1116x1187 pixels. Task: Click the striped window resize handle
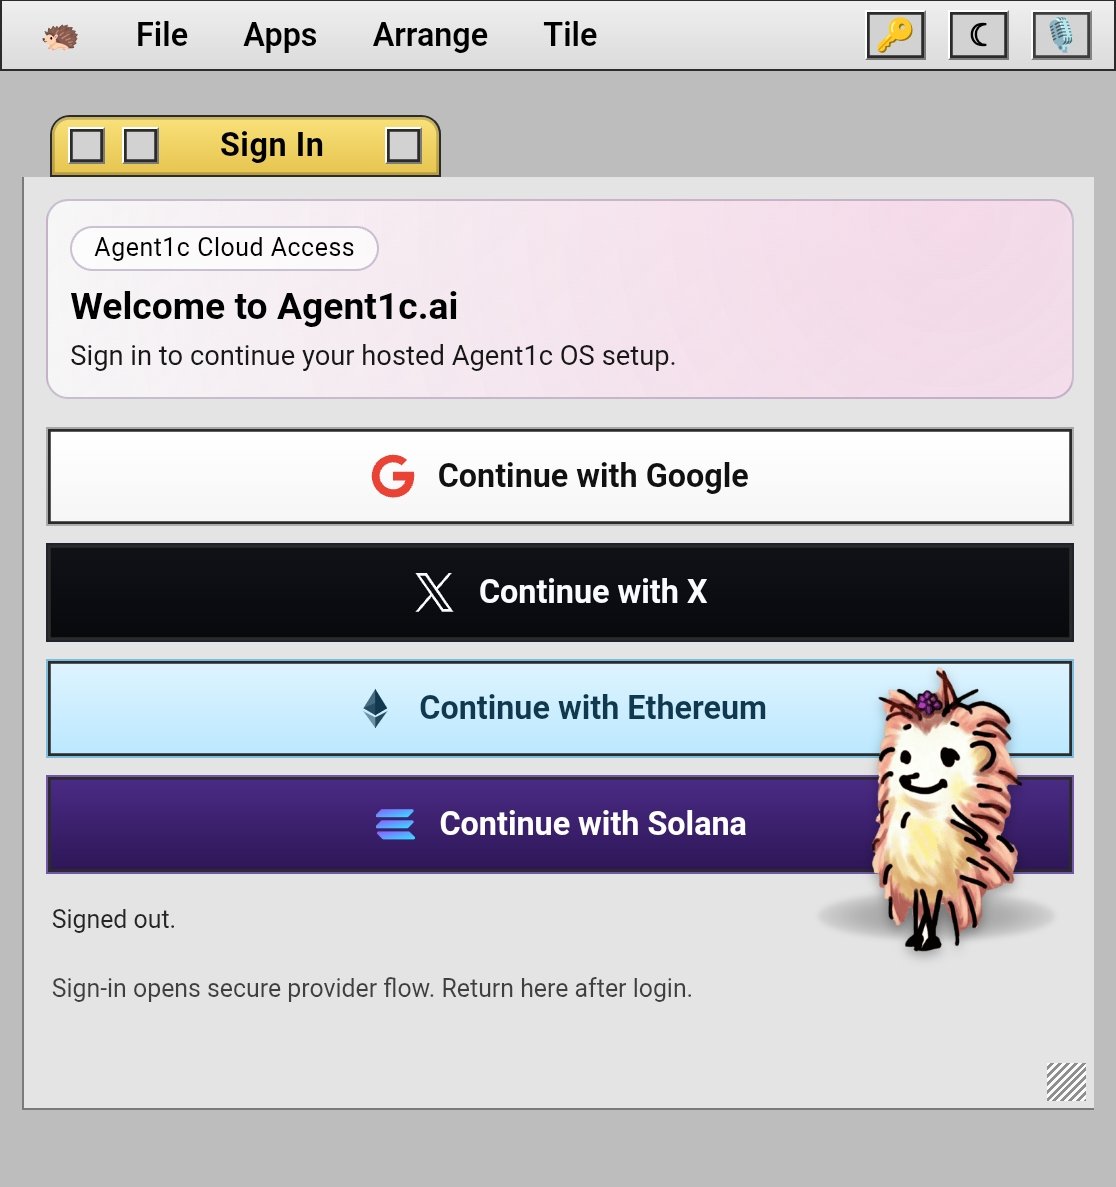[x=1066, y=1082]
